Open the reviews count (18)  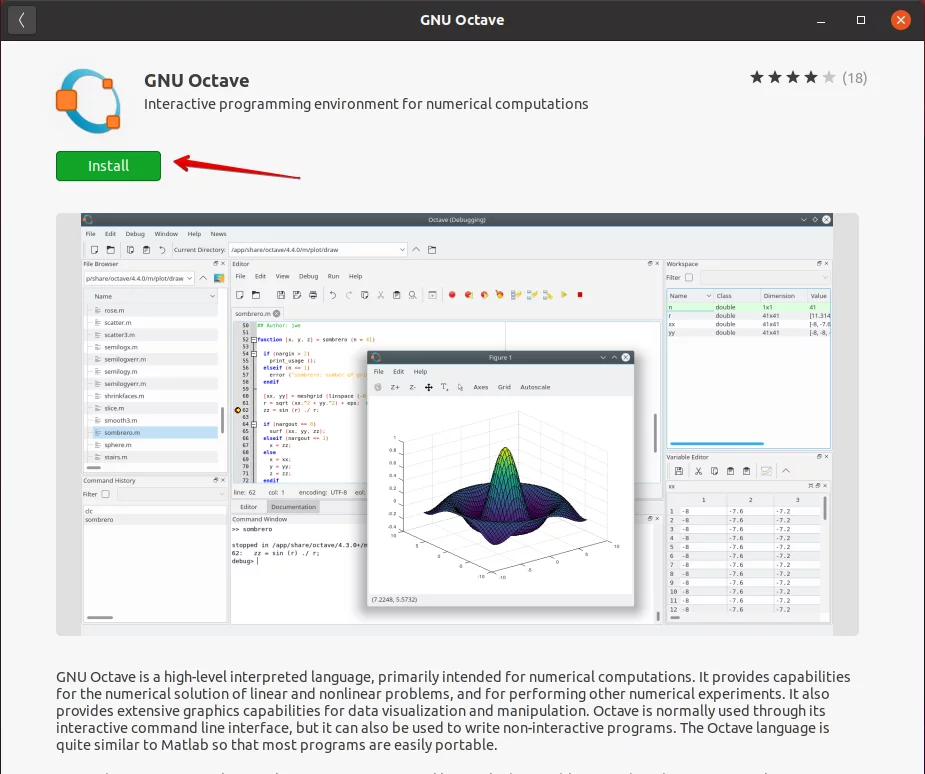pyautogui.click(x=855, y=78)
